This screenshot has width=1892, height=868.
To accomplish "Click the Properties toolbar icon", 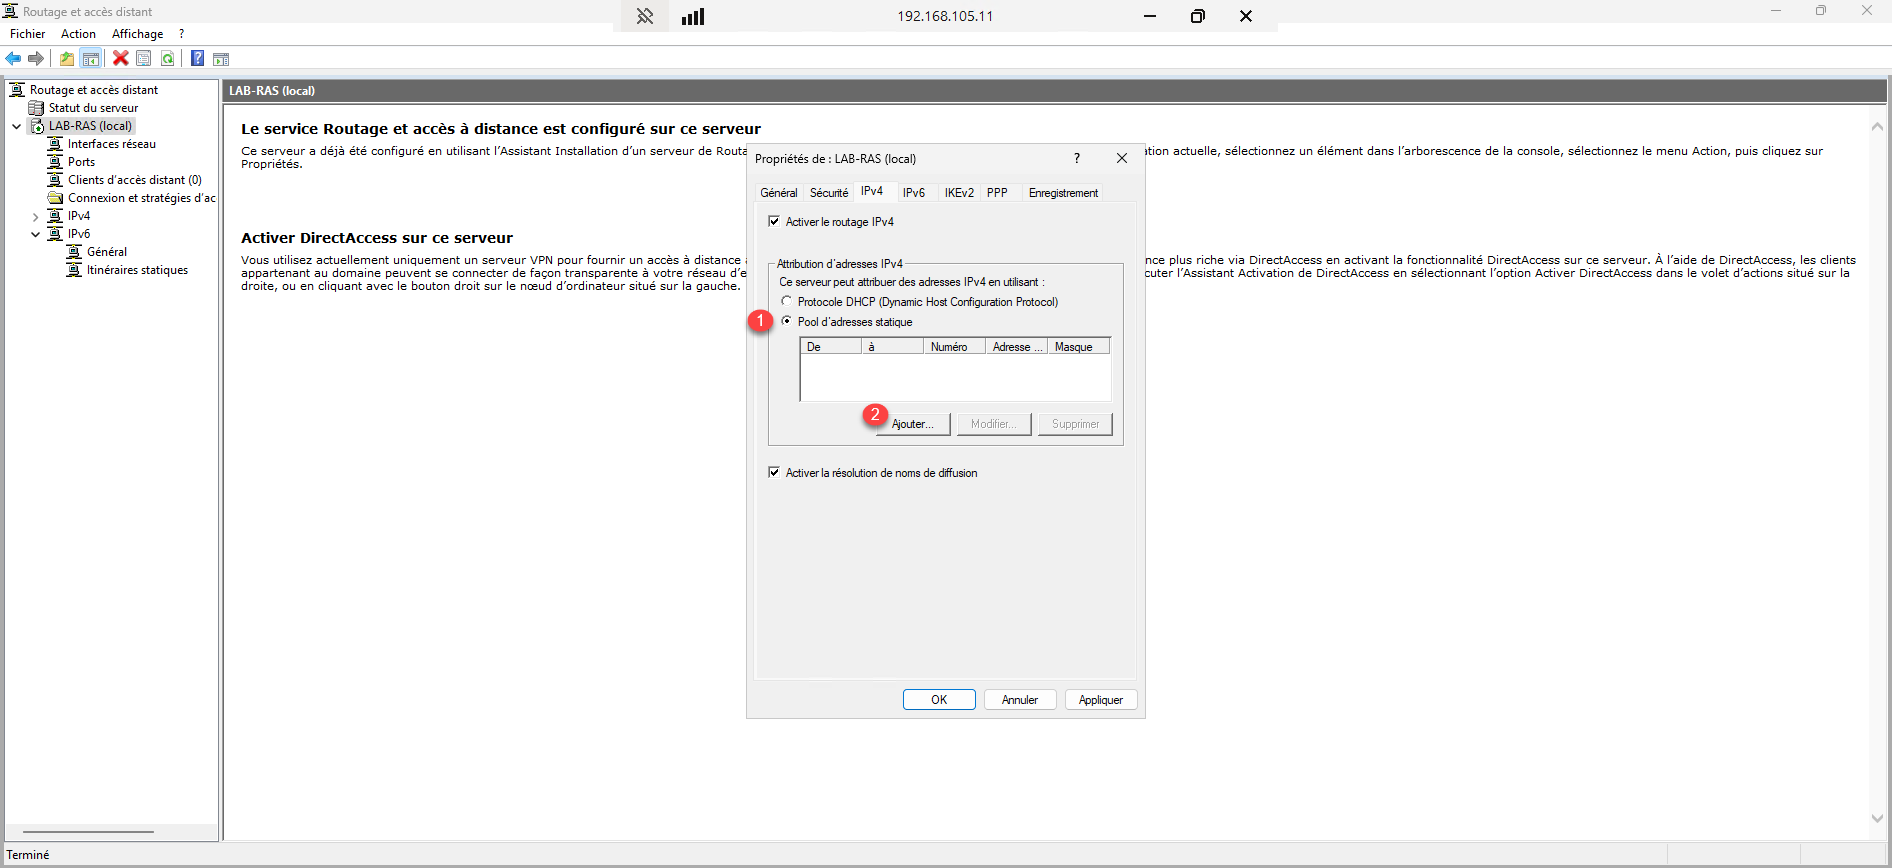I will coord(144,59).
